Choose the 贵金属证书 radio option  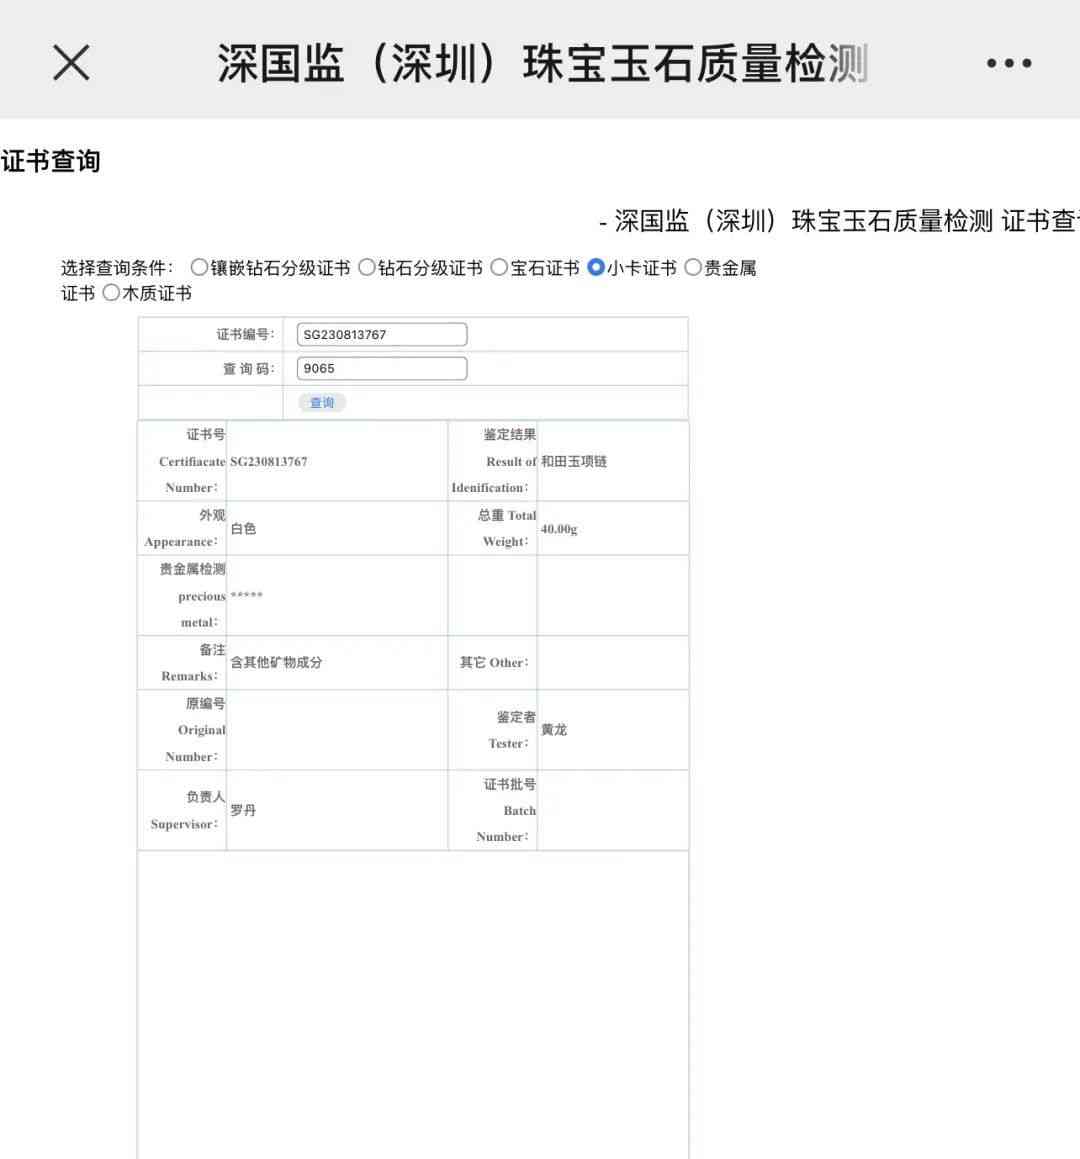point(693,267)
